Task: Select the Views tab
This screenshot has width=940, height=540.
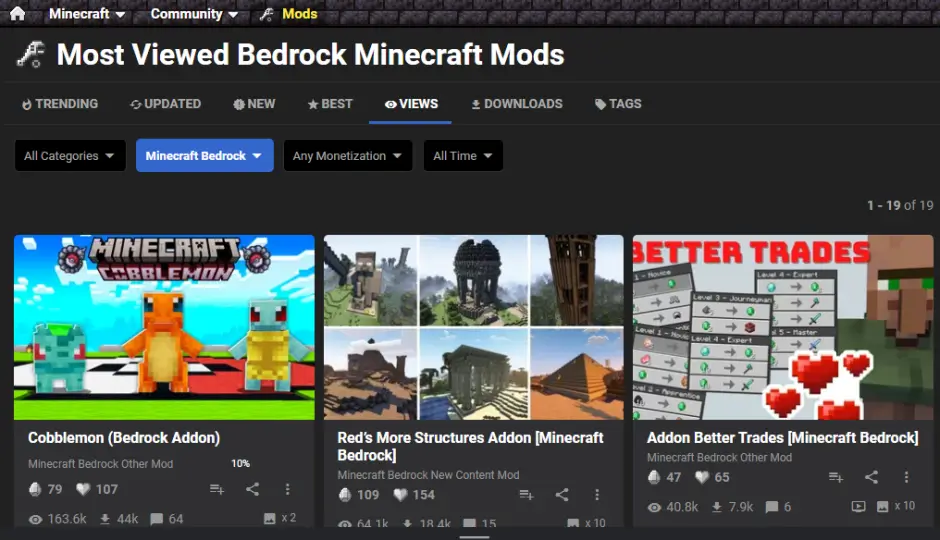Action: 411,104
